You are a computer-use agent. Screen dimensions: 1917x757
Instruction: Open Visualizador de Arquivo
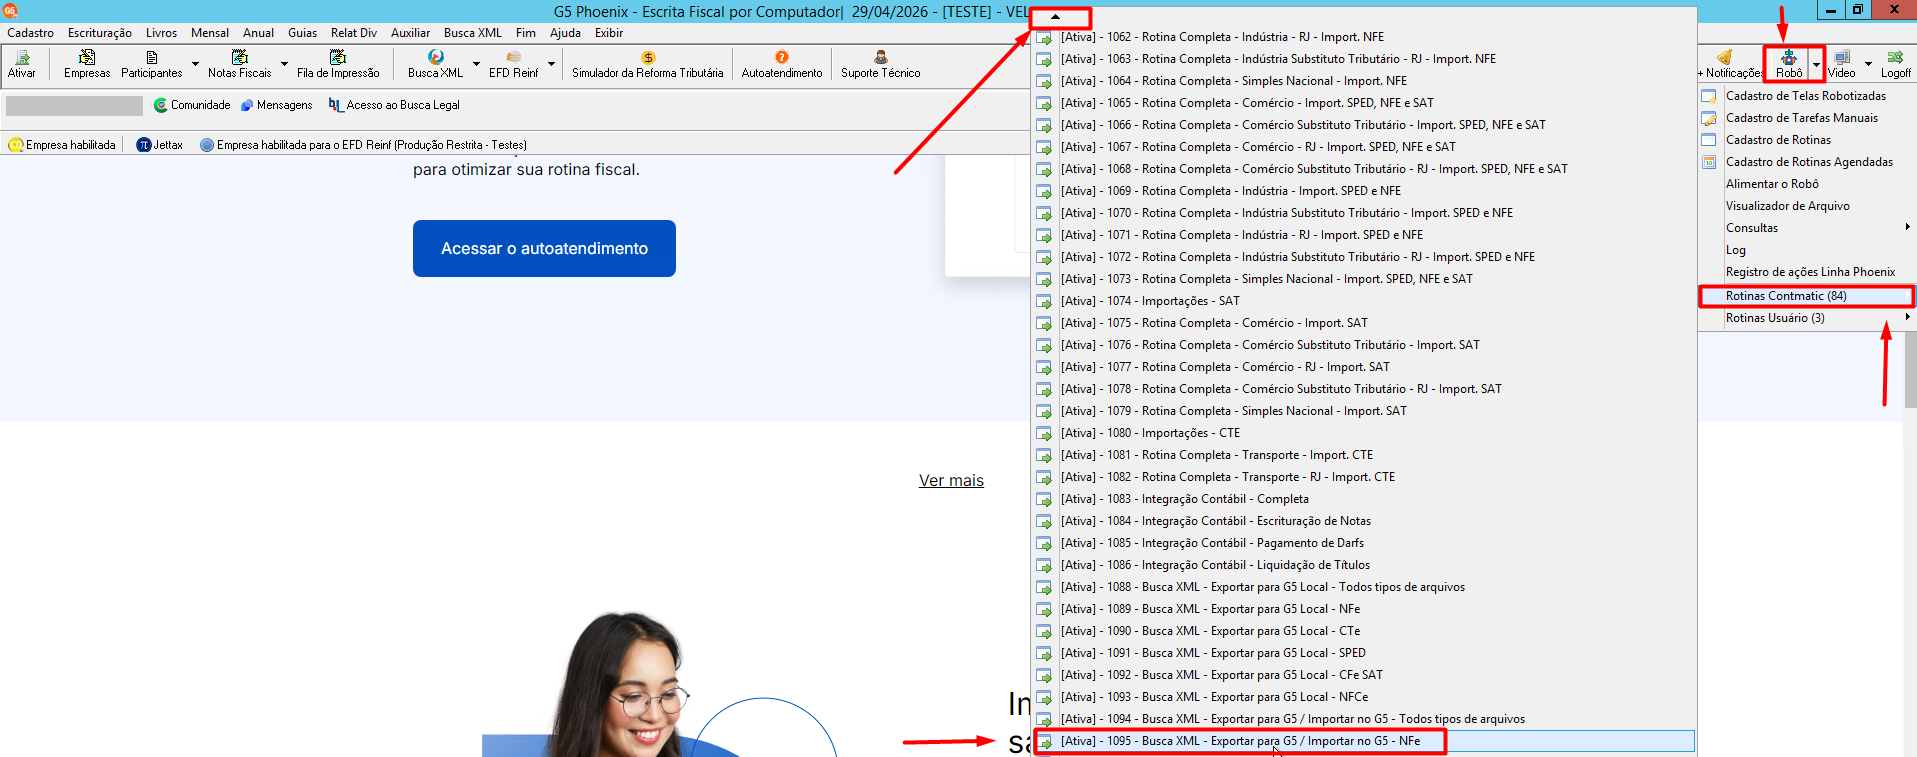point(1806,206)
